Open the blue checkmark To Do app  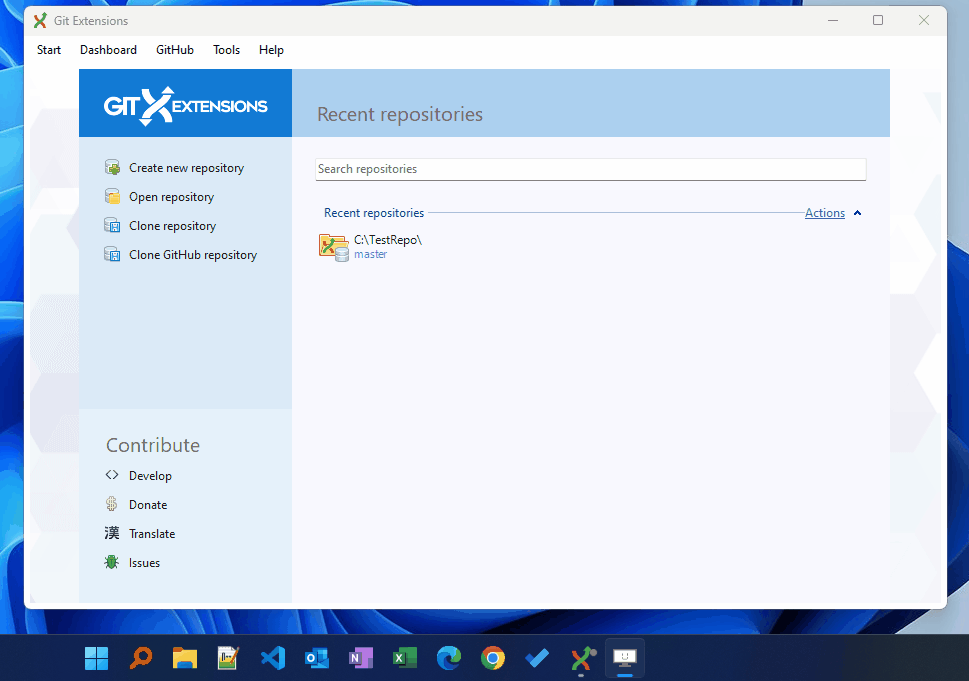537,659
